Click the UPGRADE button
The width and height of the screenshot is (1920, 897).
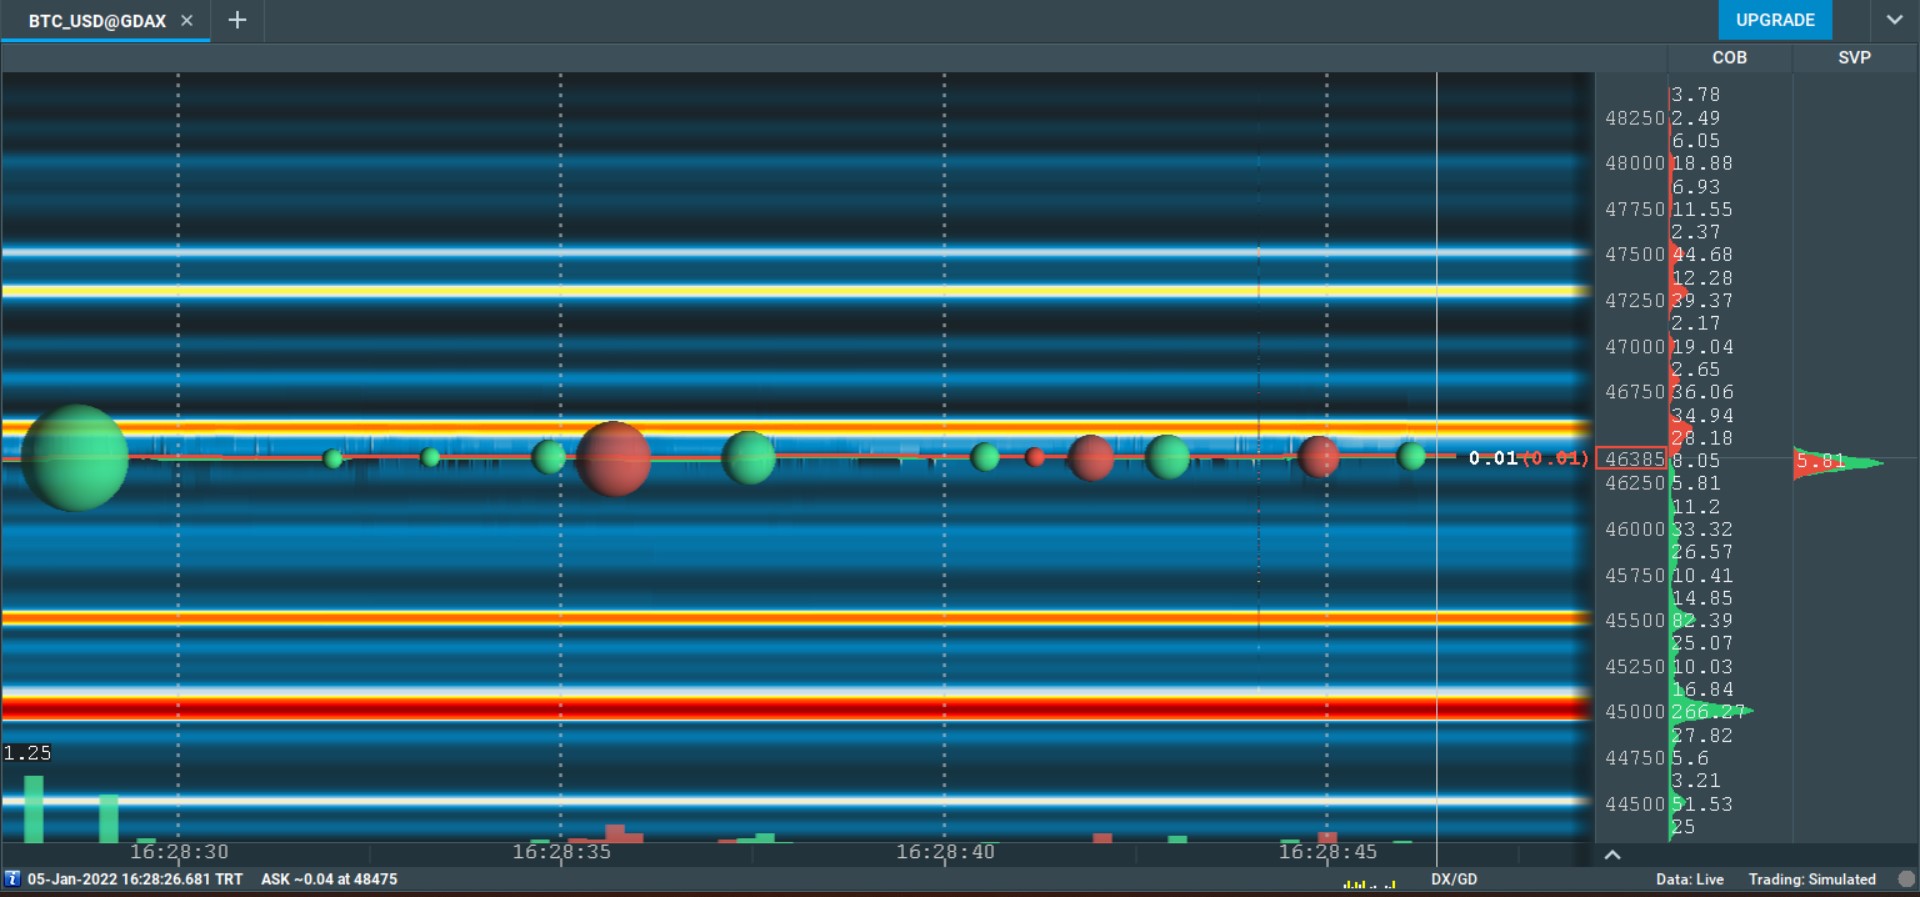tap(1774, 20)
